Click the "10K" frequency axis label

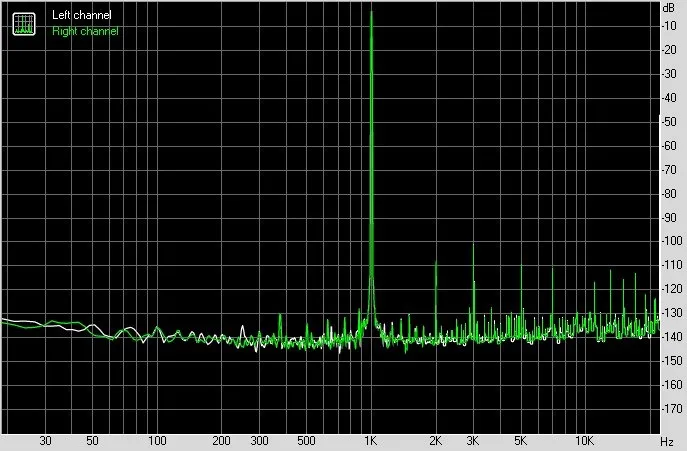tap(584, 441)
